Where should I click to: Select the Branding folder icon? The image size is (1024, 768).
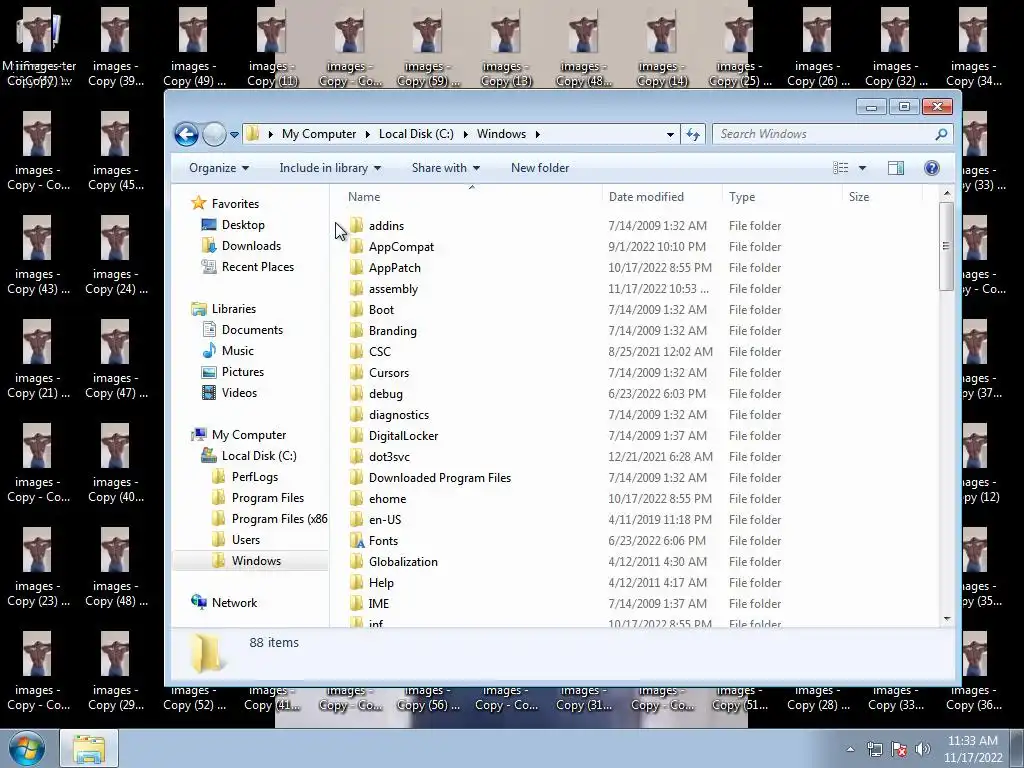(357, 330)
